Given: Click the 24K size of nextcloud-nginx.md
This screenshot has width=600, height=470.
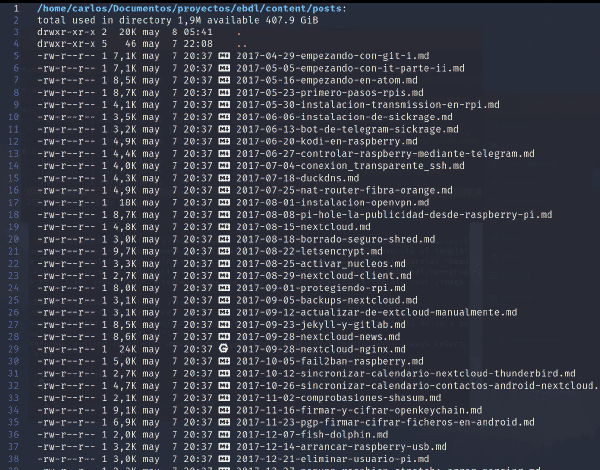Looking at the screenshot, I should (x=127, y=349).
